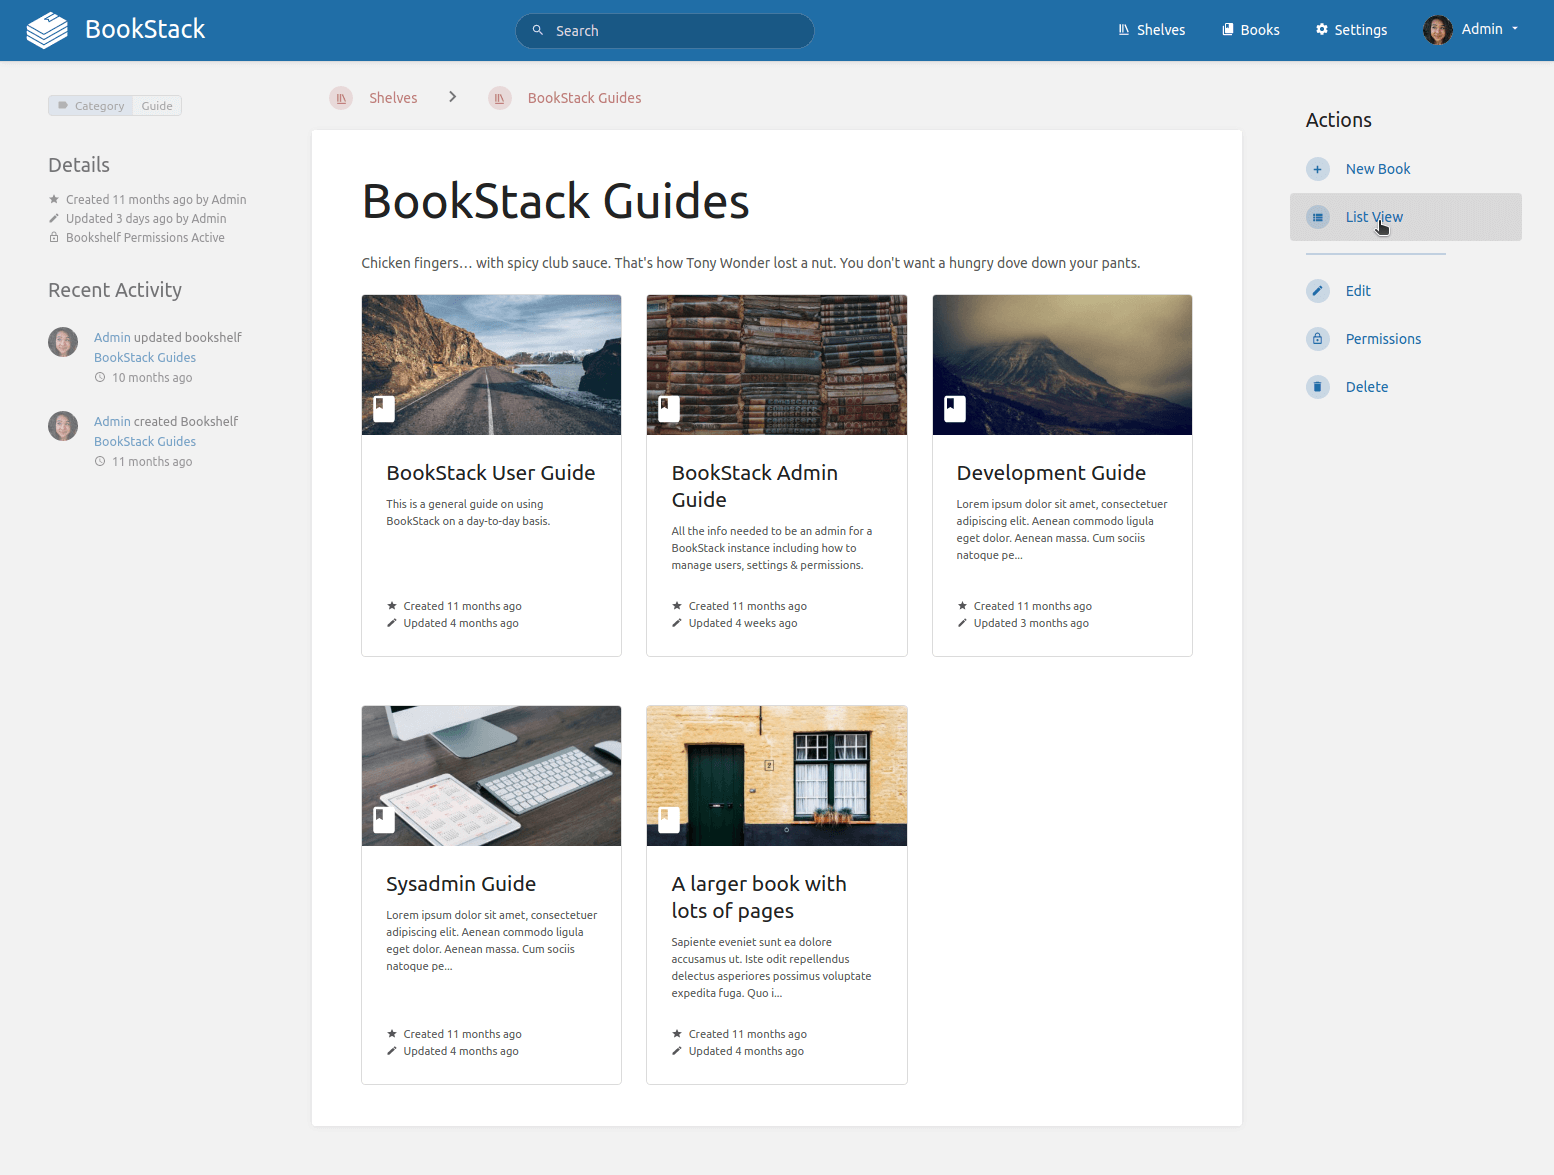Screen dimensions: 1554x1175
Task: Open the Development Guide title
Action: 1051,473
